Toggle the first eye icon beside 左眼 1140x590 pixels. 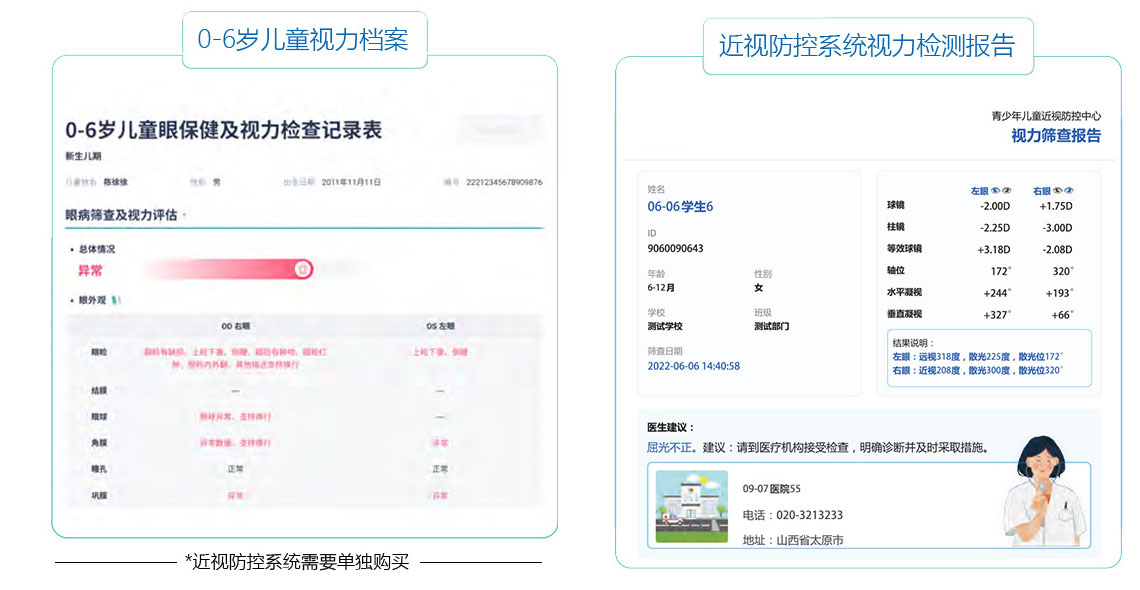[996, 190]
